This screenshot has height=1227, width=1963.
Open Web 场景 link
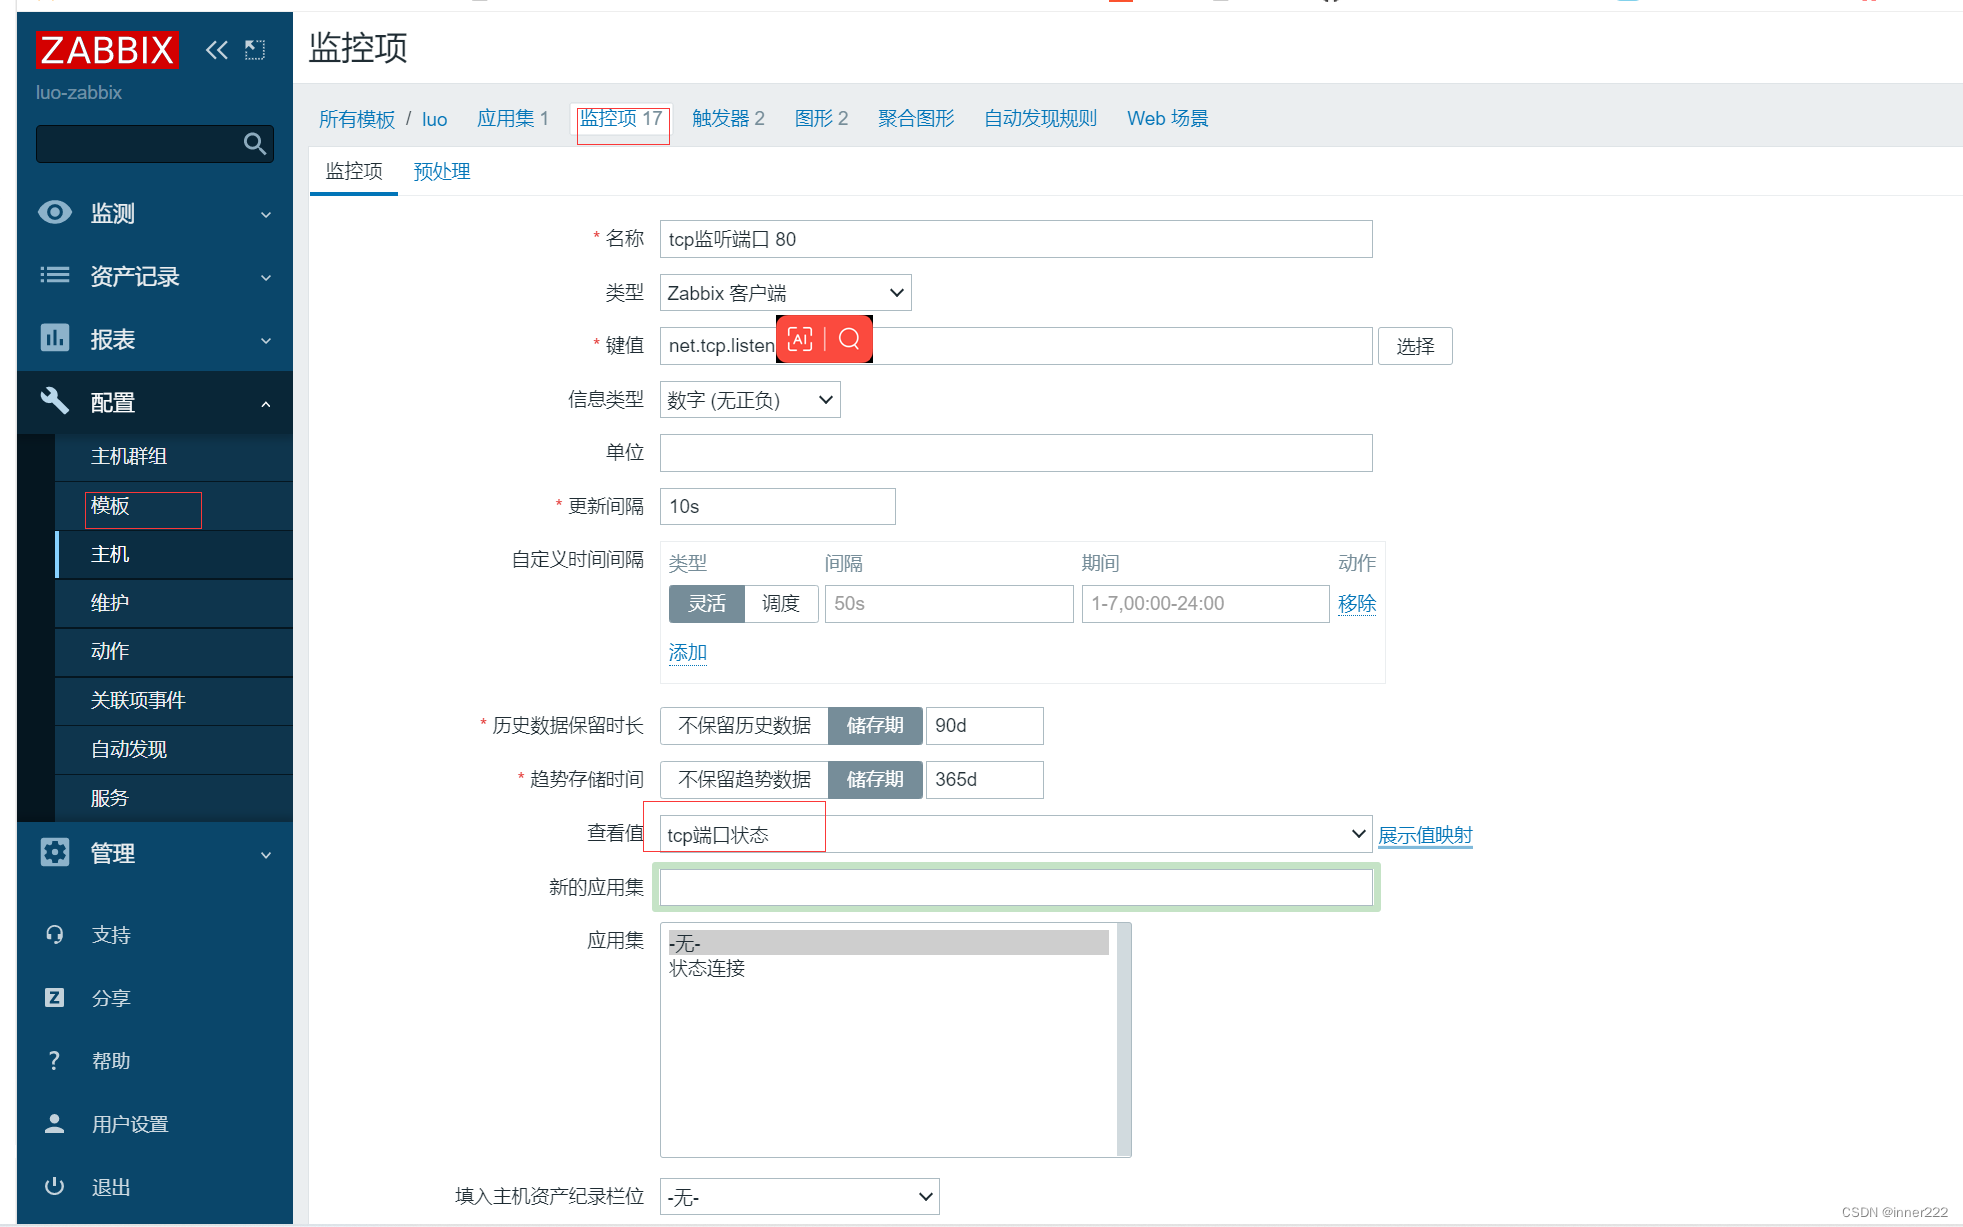1167,119
